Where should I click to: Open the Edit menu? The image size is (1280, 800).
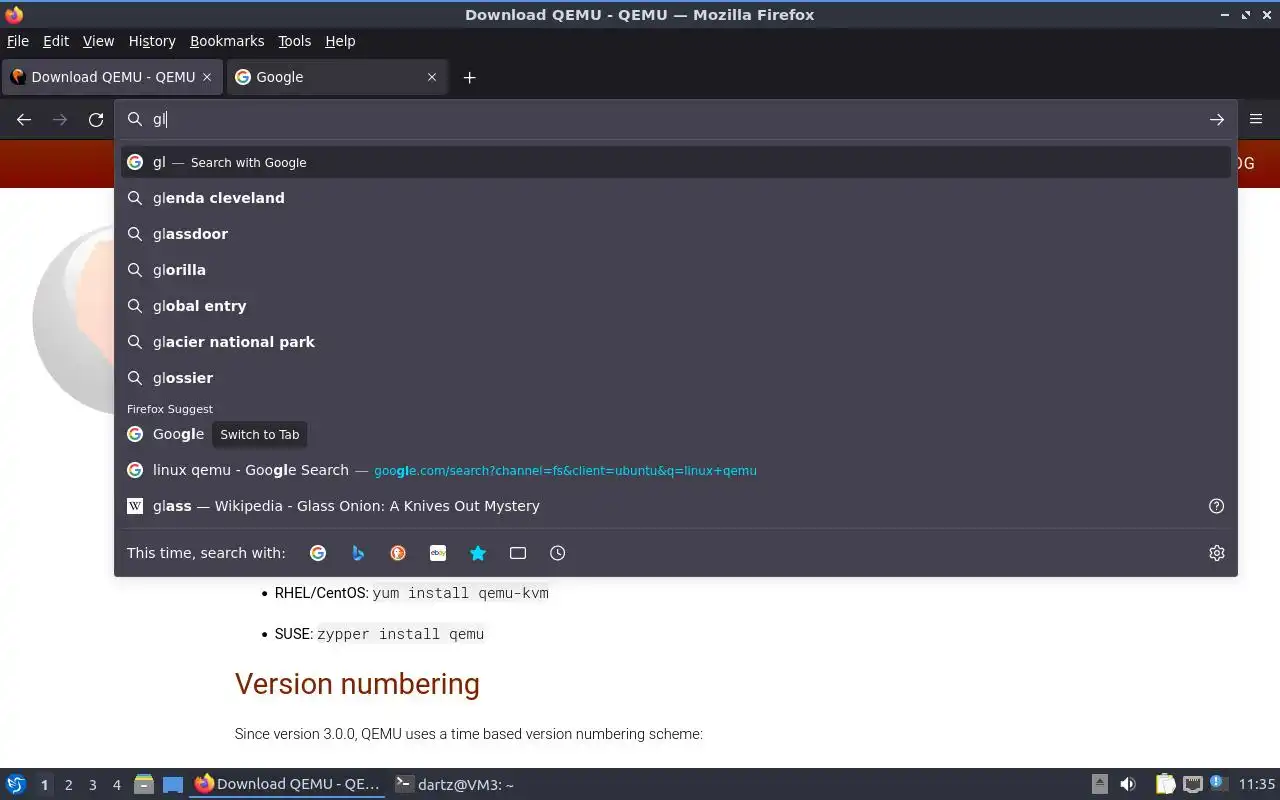[x=56, y=41]
